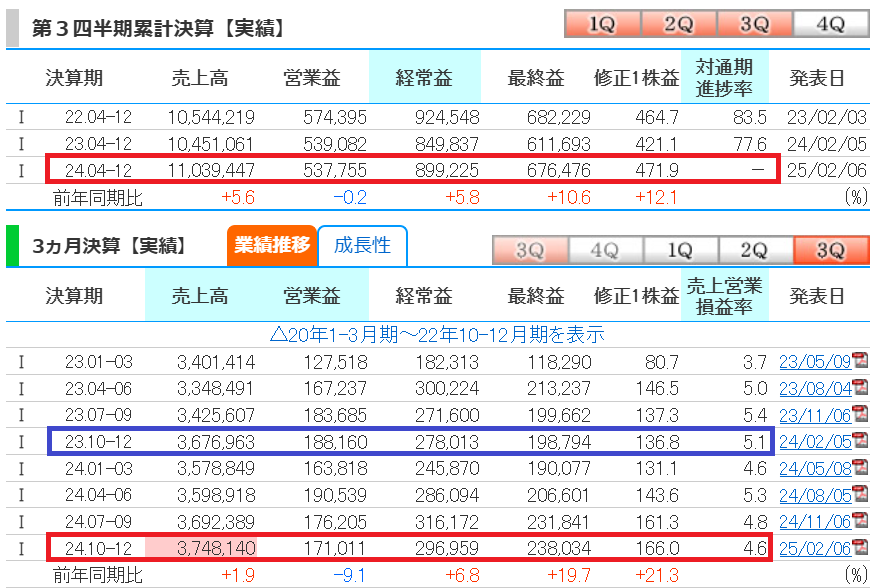884x588 pixels.
Task: Select sales value 11,039,447
Action: pos(211,170)
